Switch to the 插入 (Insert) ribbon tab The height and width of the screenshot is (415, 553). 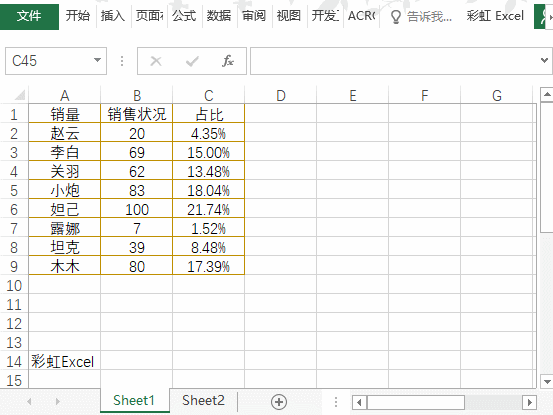(x=113, y=16)
